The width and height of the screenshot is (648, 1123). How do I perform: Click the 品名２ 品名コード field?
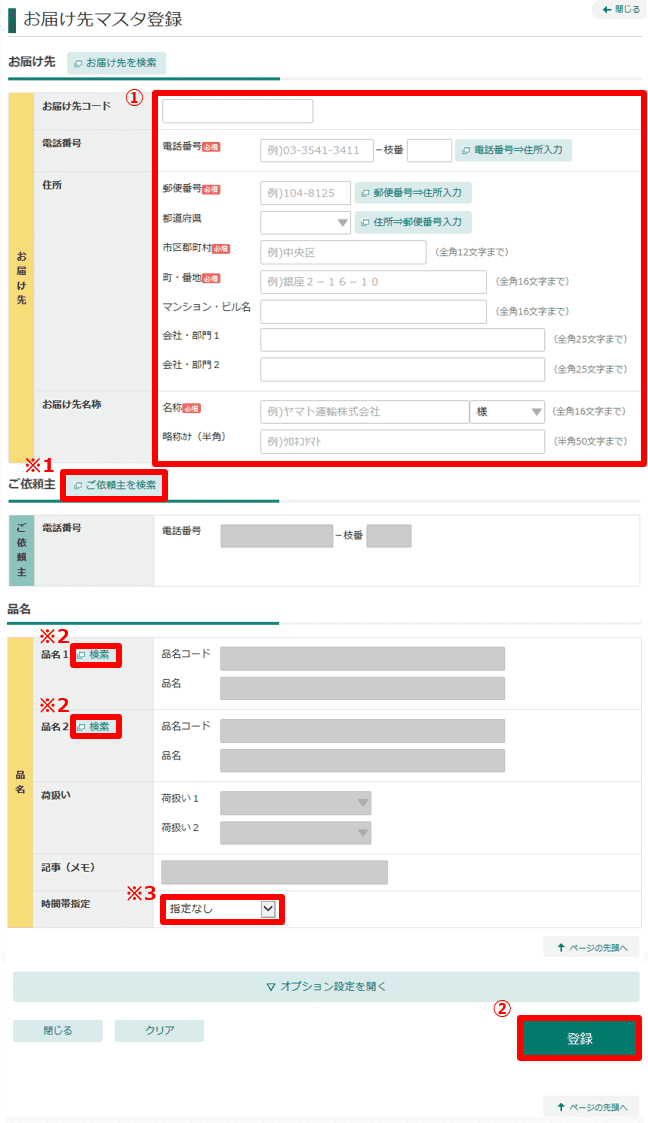362,731
